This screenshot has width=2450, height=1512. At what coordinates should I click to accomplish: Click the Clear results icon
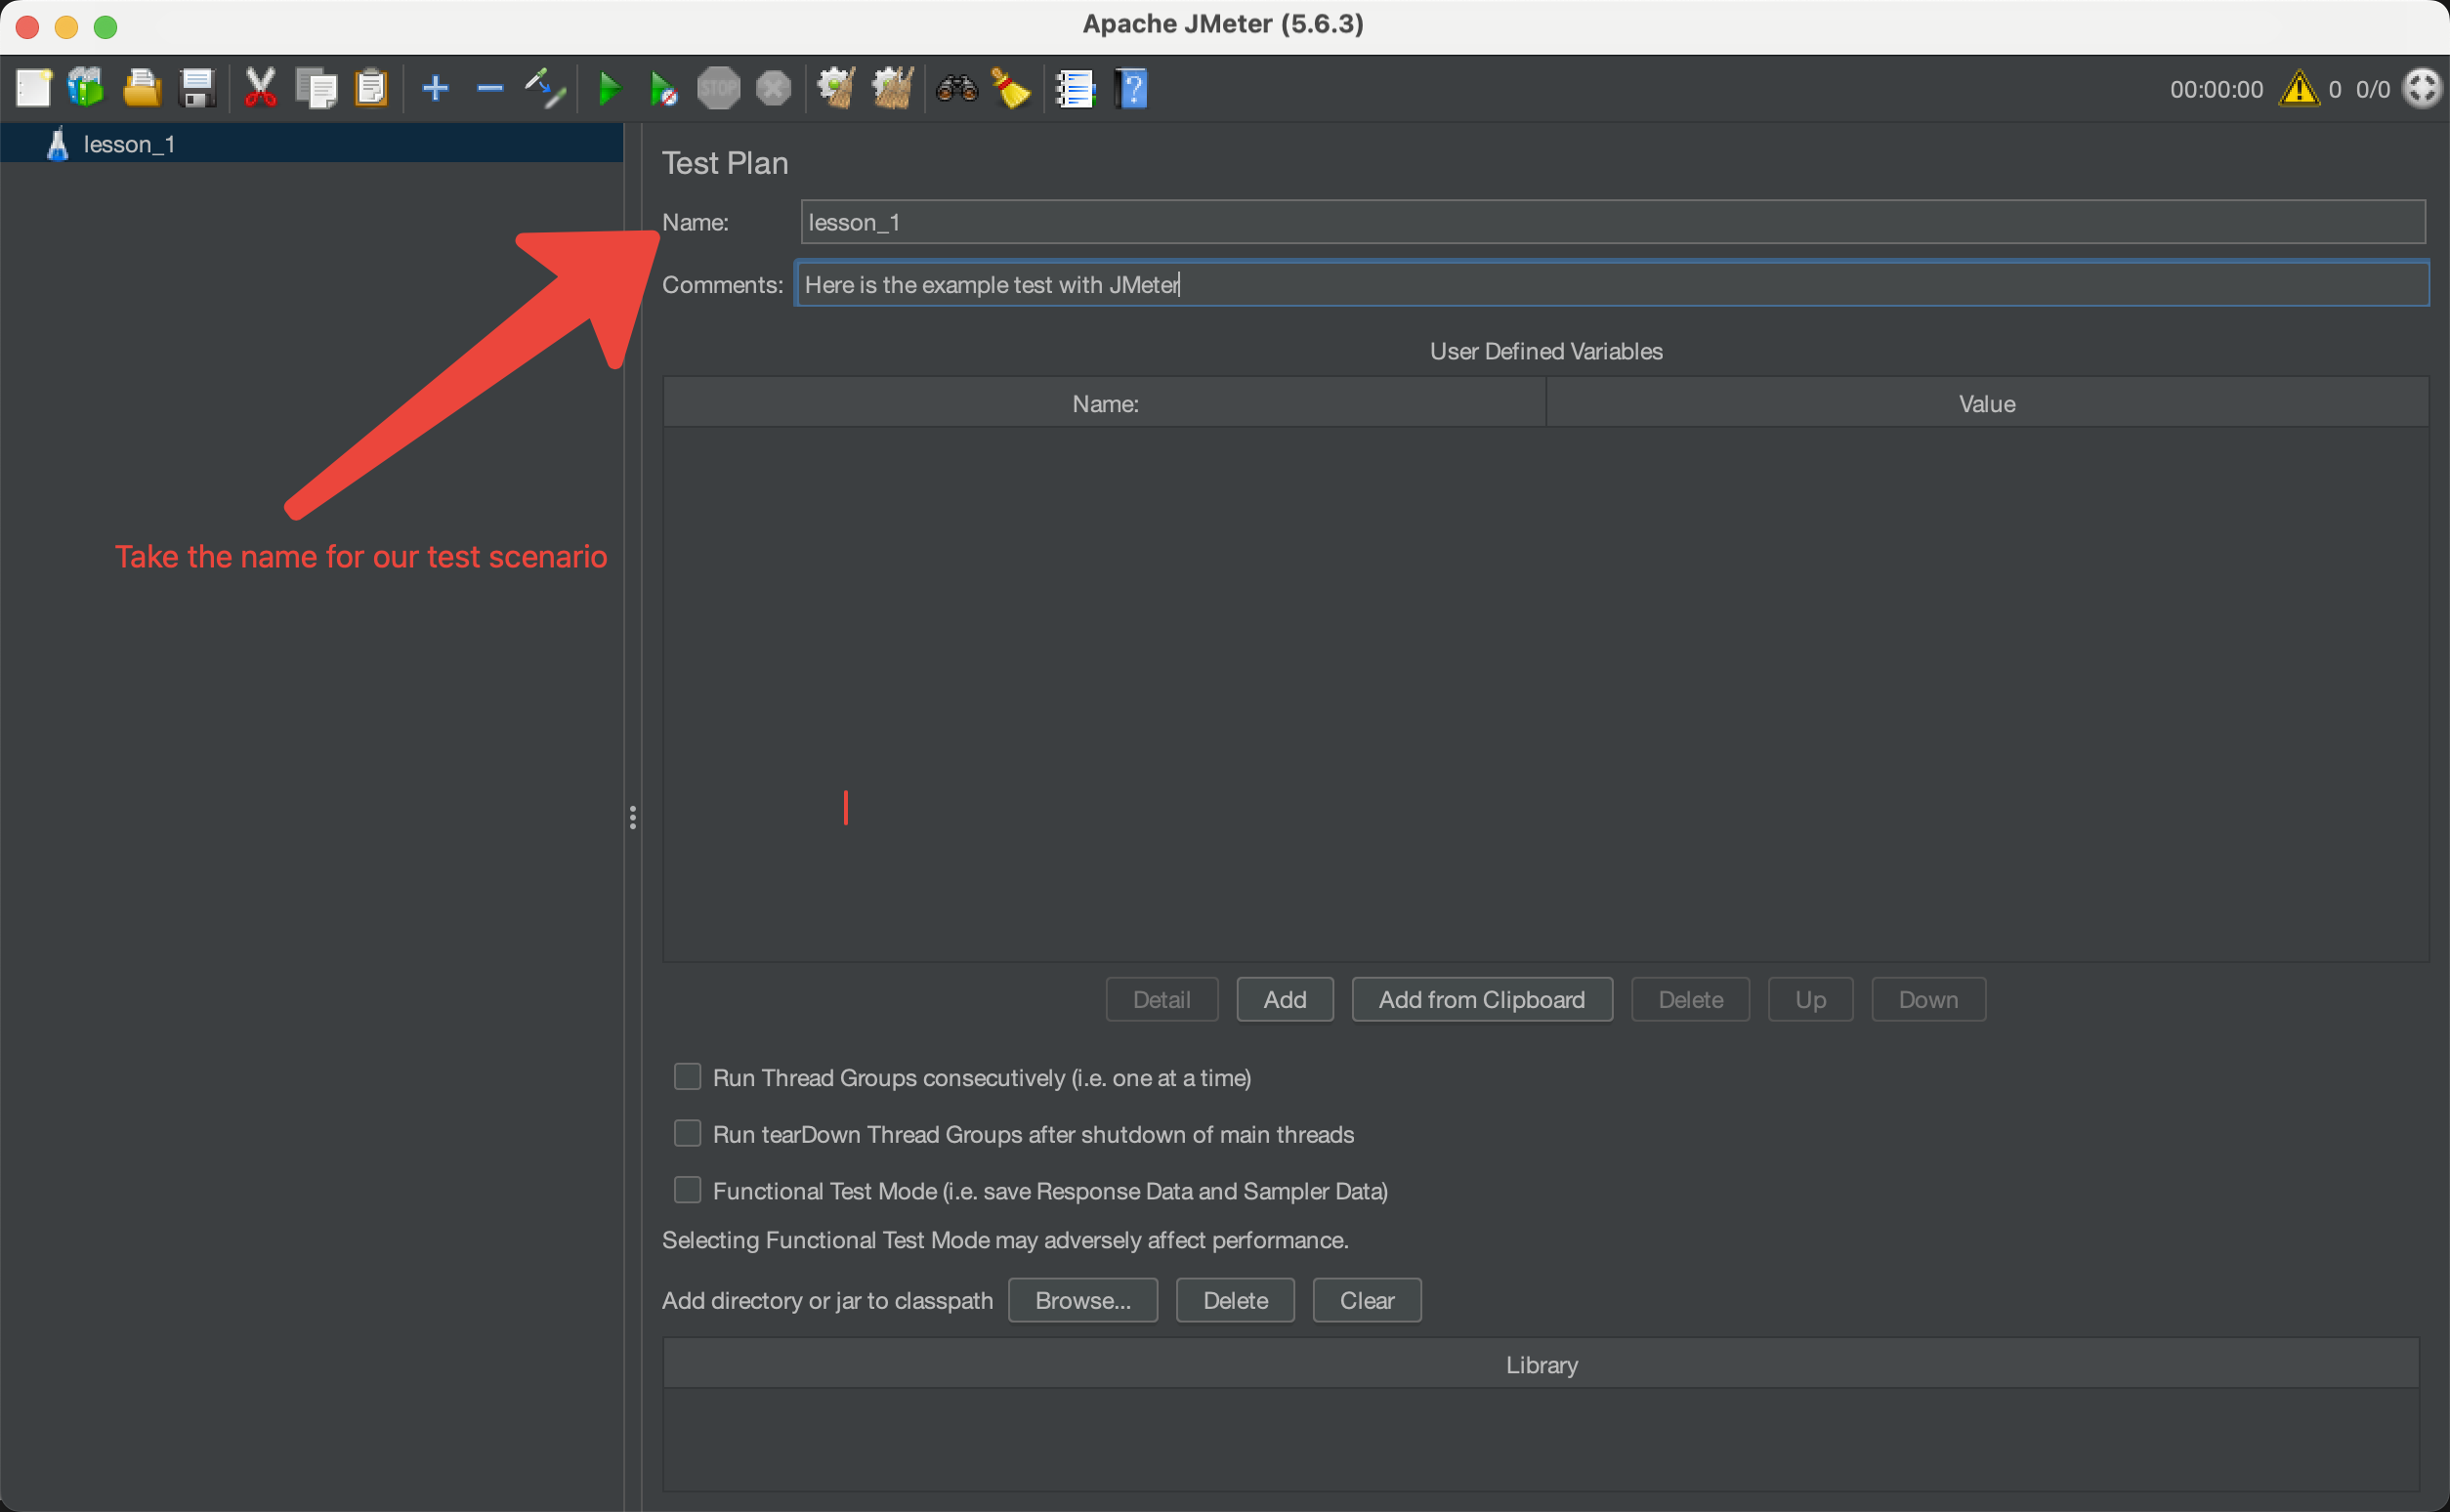point(836,89)
